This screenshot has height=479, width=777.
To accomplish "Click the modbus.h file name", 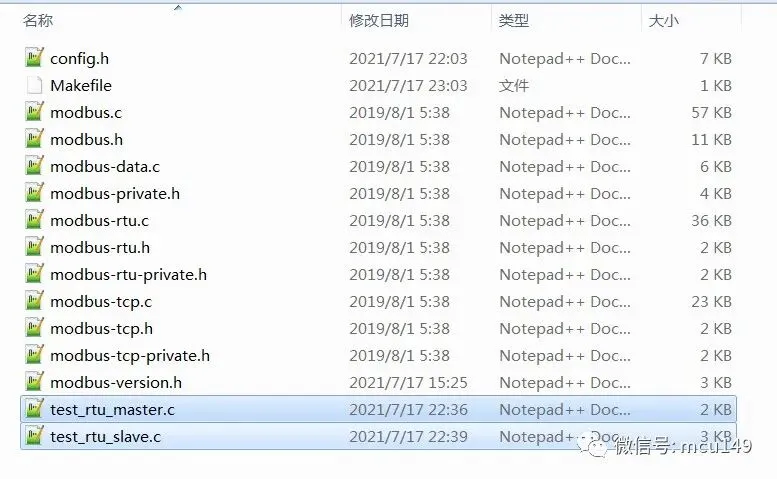I will tap(86, 140).
